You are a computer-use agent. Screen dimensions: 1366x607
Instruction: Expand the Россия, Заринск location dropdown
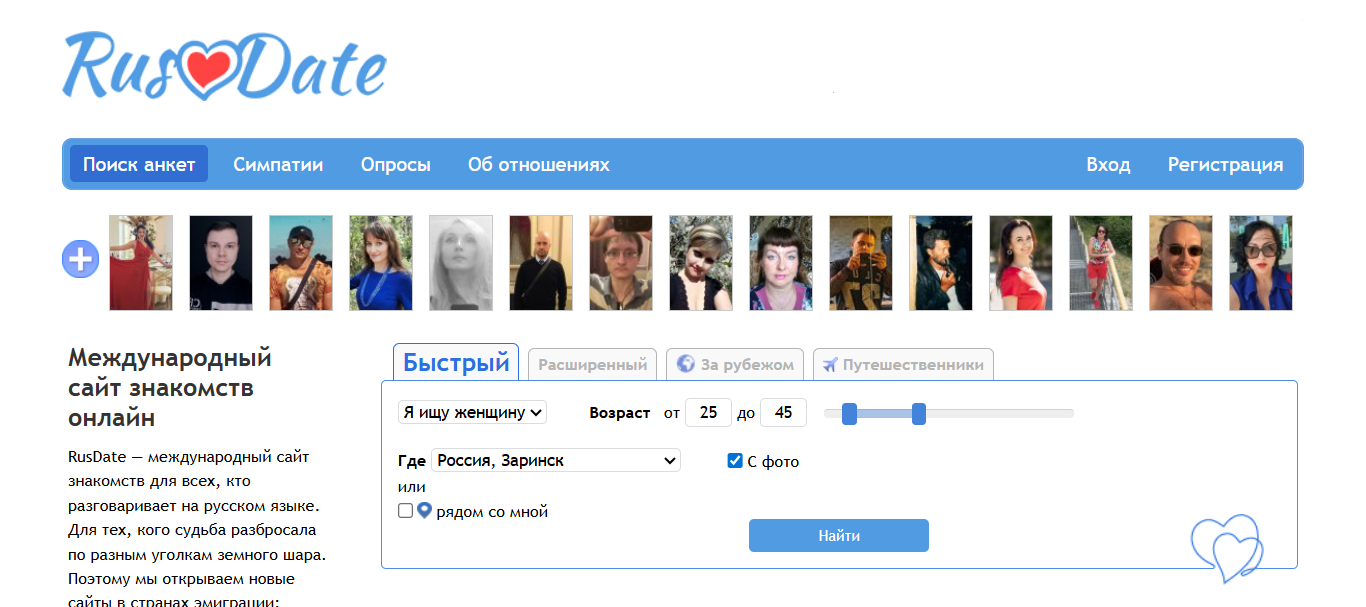pyautogui.click(x=556, y=460)
